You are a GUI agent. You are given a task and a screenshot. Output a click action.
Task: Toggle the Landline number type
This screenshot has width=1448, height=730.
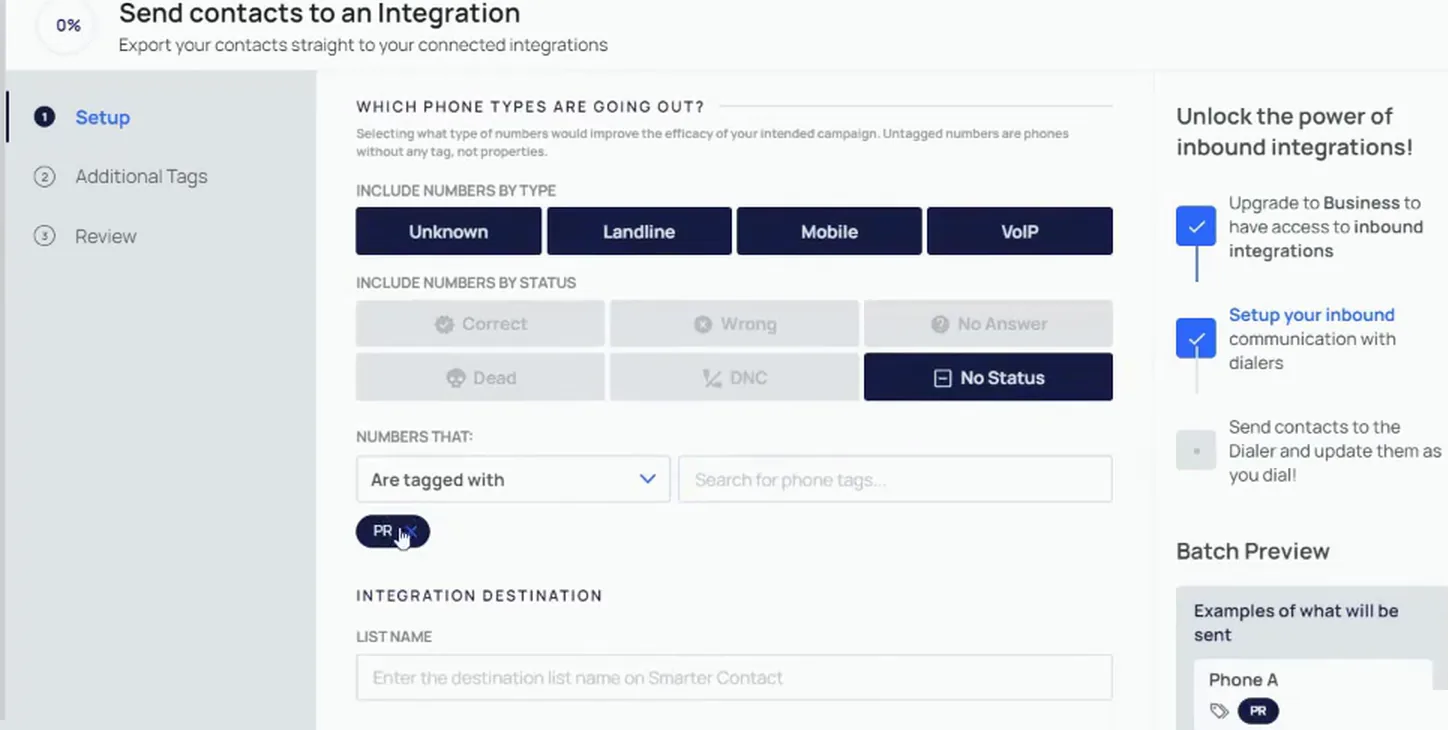[x=639, y=231]
